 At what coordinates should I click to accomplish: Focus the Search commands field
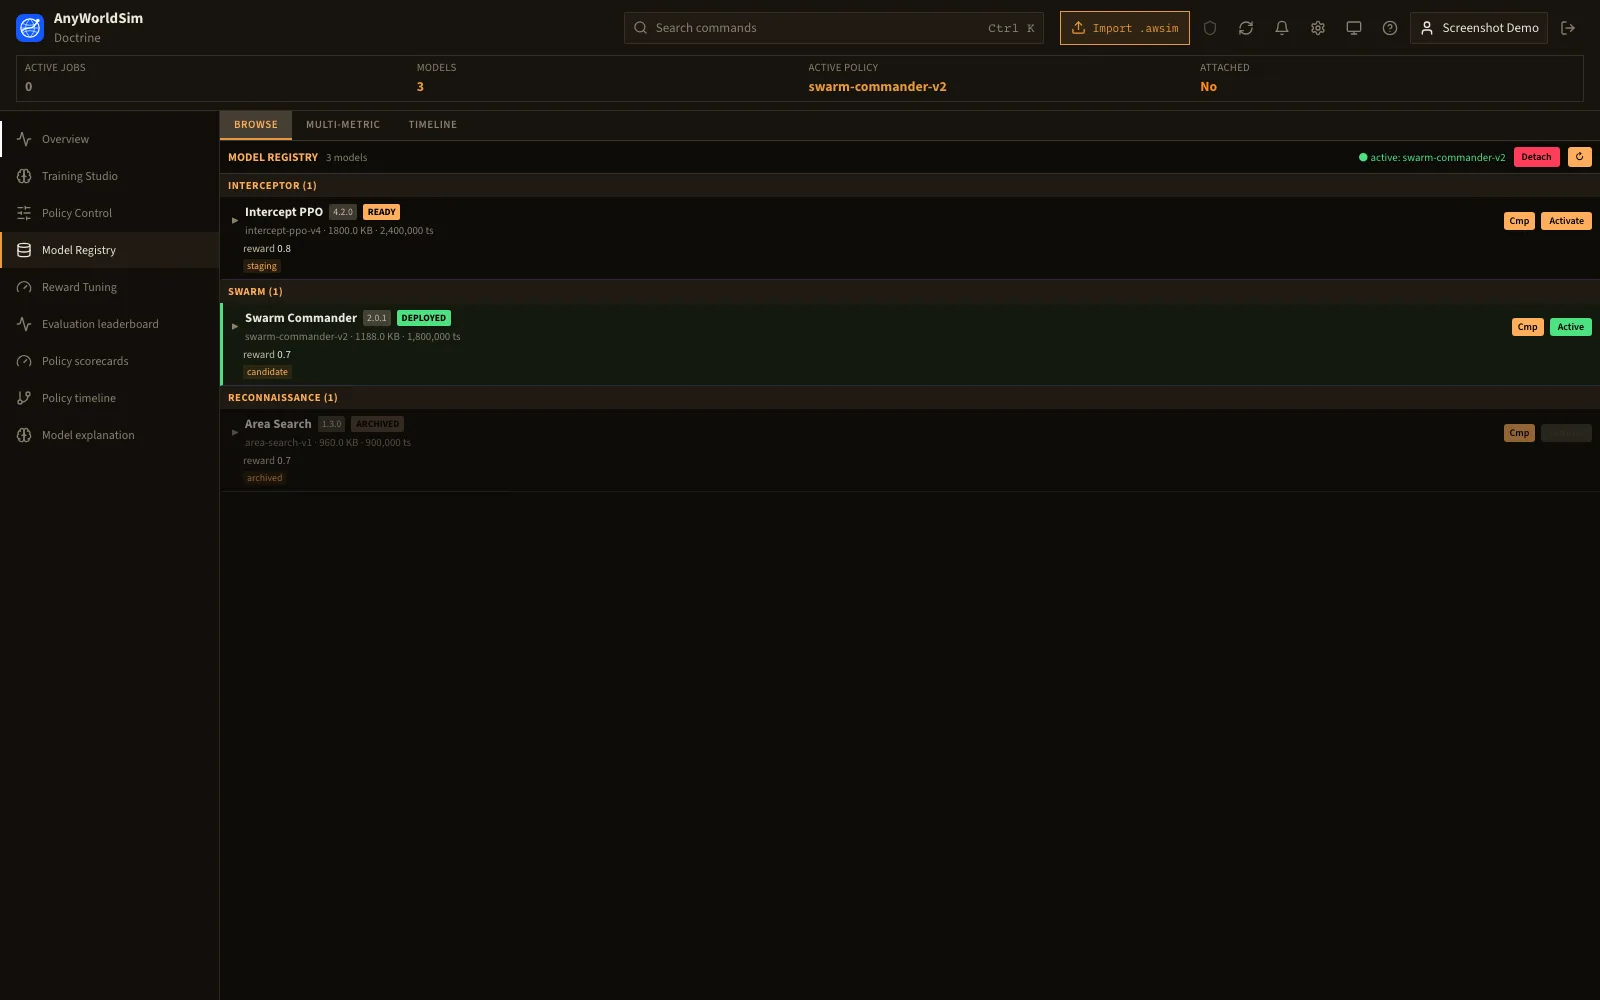coord(834,28)
